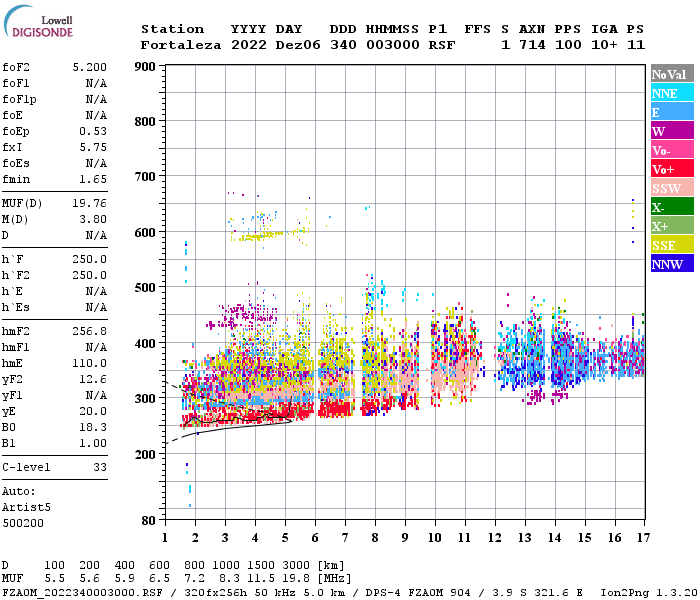The height and width of the screenshot is (600, 700).
Task: Click the 300 km height axis label
Action: pyautogui.click(x=145, y=399)
